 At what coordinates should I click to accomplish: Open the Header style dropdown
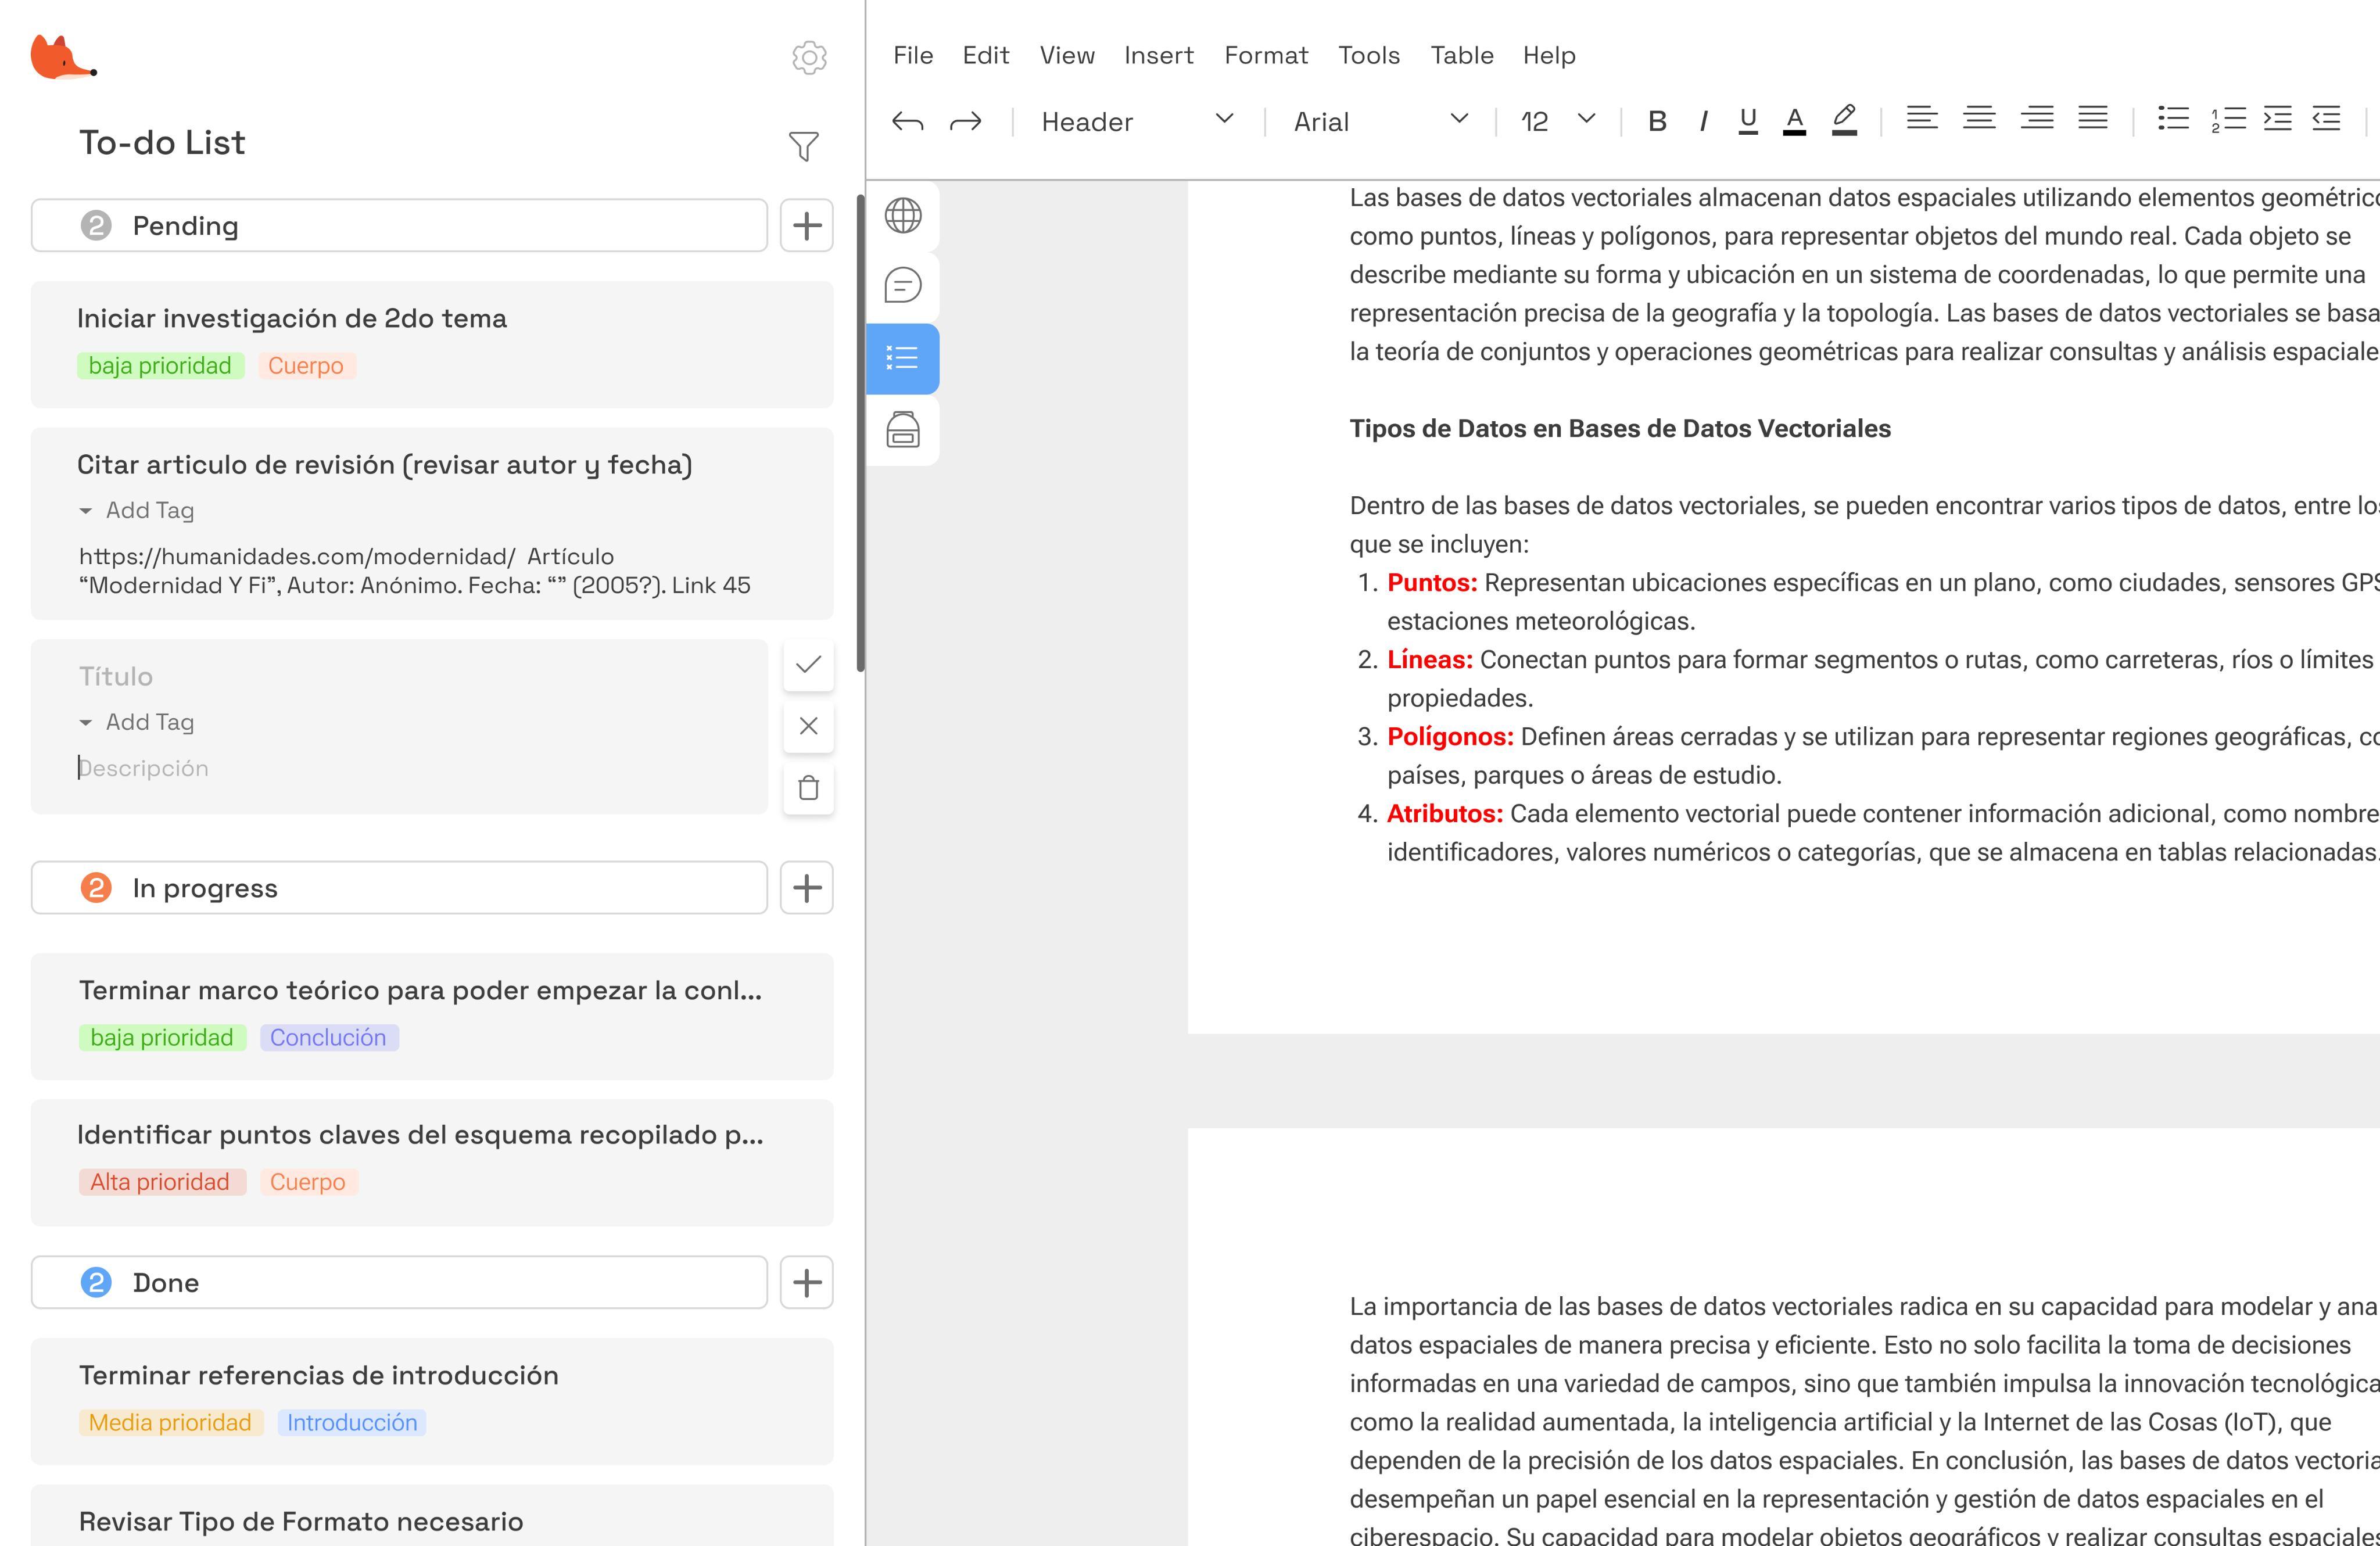(x=1136, y=122)
